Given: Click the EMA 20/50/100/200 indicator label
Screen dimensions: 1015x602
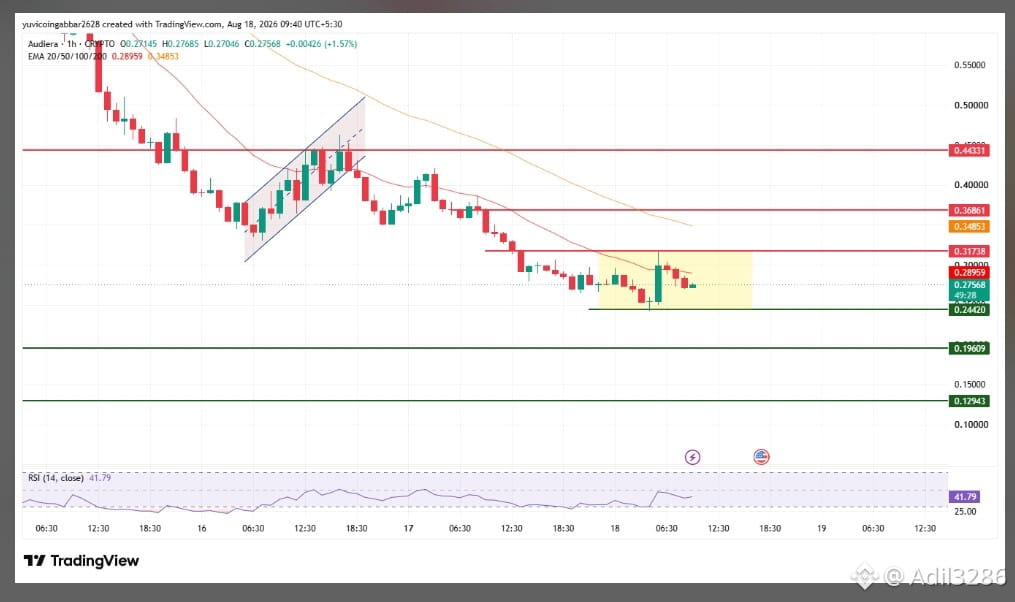Looking at the screenshot, I should pyautogui.click(x=67, y=56).
